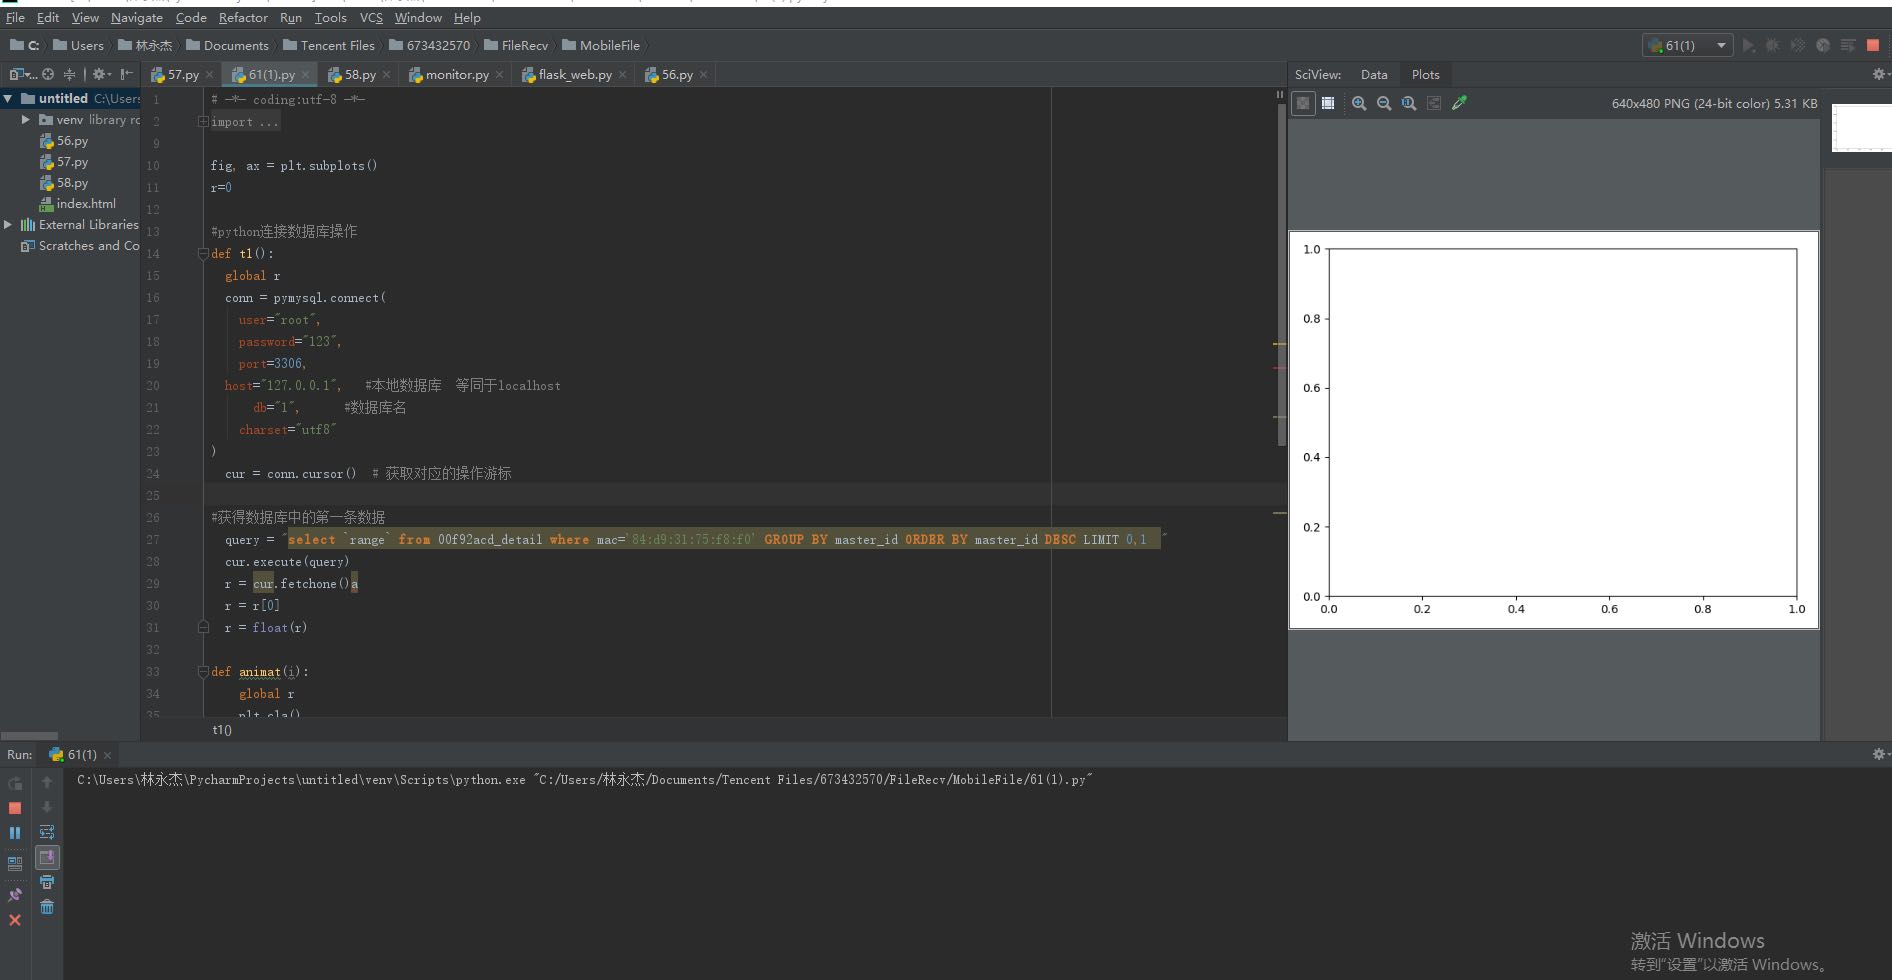Click the Concurrency Diagram icon near stop button
The width and height of the screenshot is (1892, 980).
pos(1848,45)
